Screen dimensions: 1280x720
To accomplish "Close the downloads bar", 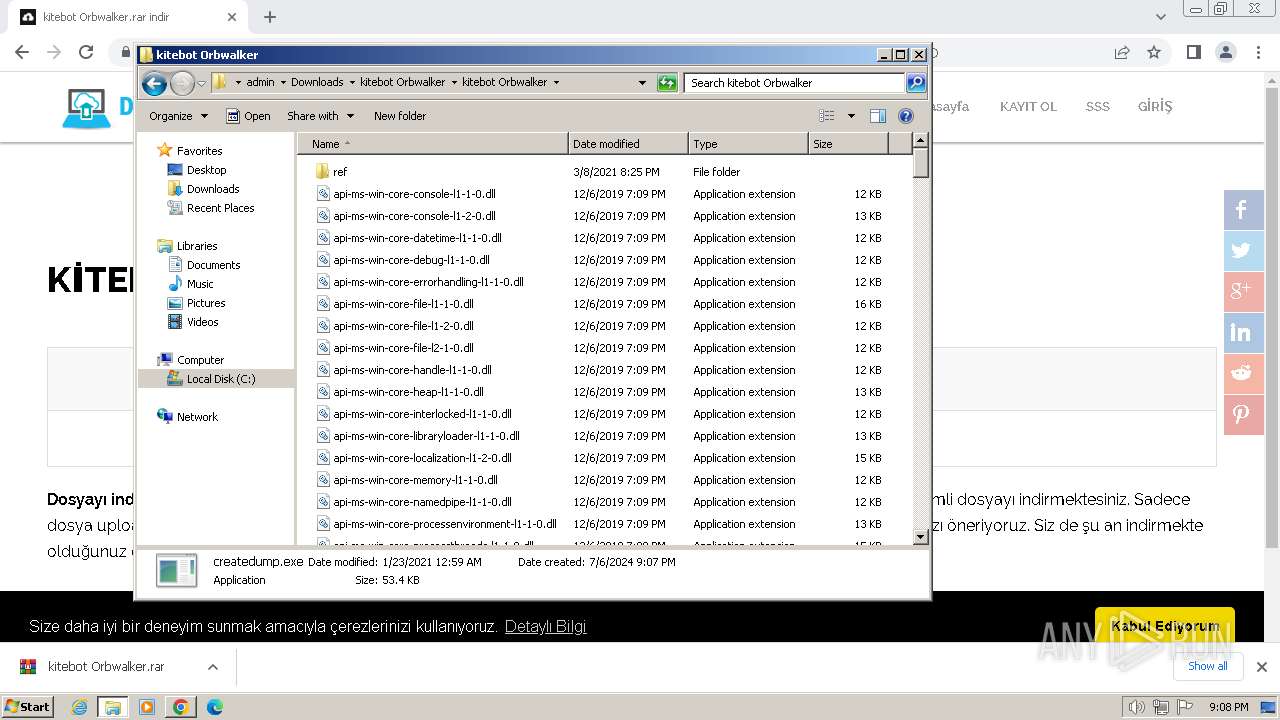I will 1261,667.
